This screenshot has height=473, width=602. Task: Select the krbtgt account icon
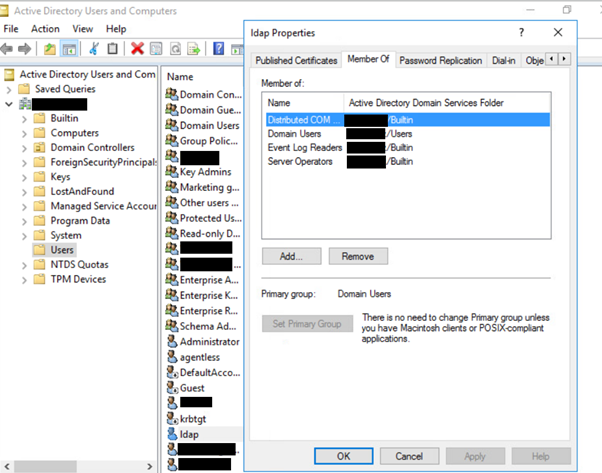point(172,418)
